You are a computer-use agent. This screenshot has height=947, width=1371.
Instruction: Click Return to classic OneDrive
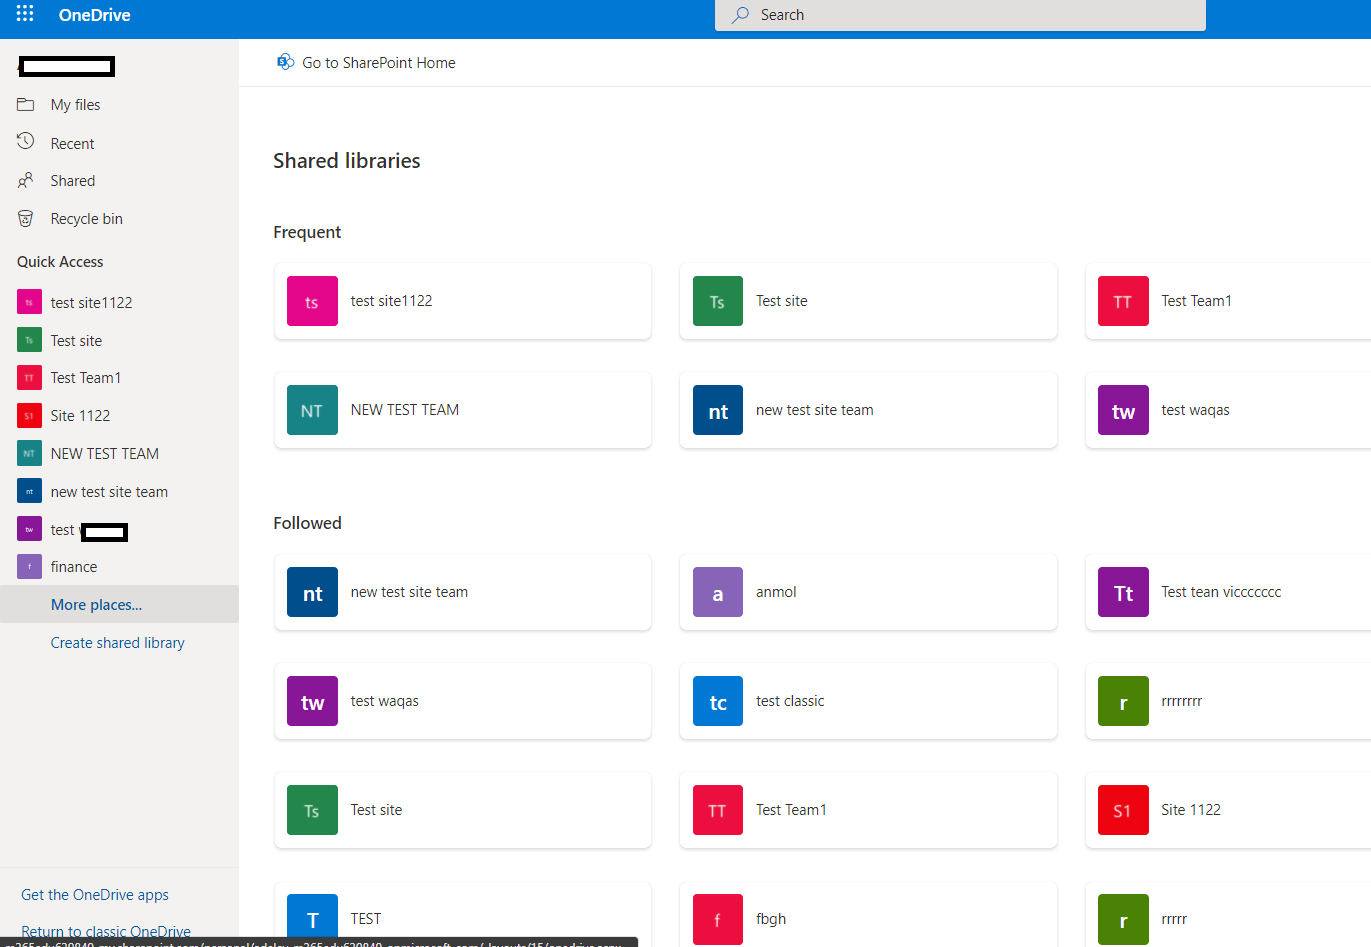tap(105, 931)
